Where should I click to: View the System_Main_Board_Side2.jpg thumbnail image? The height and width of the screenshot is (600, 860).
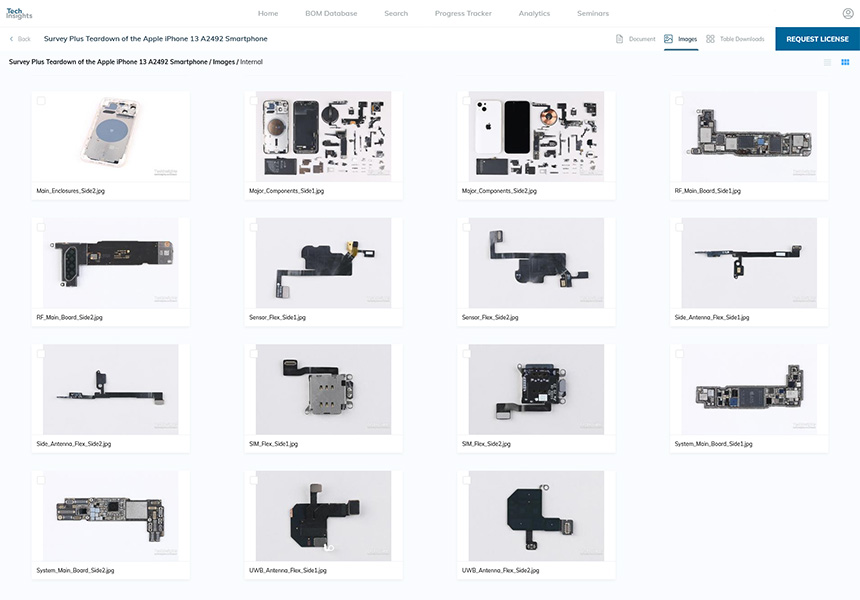coord(111,516)
